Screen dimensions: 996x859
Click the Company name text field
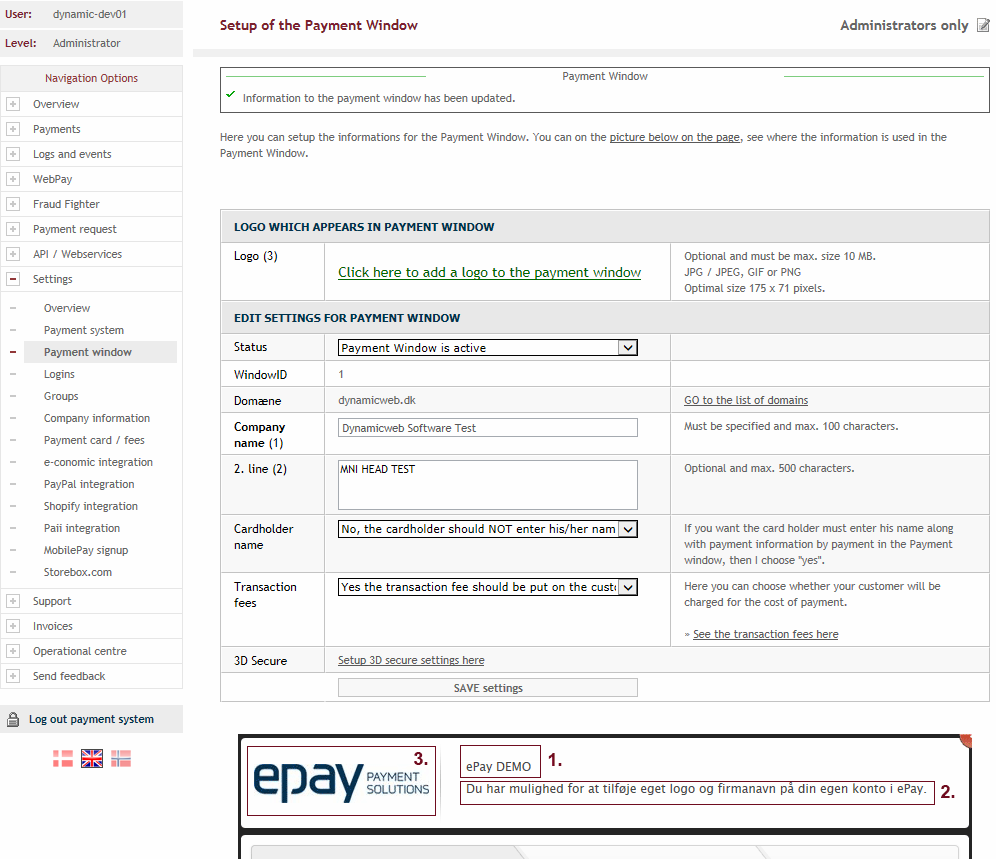point(487,428)
